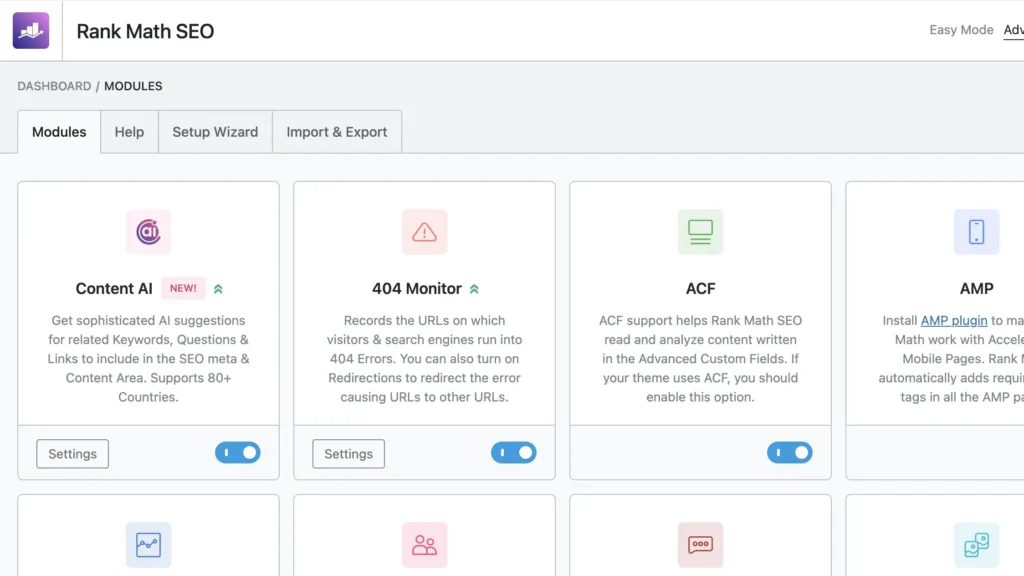Click the Rank Math SEO logo icon
Viewport: 1024px width, 576px height.
(x=31, y=30)
